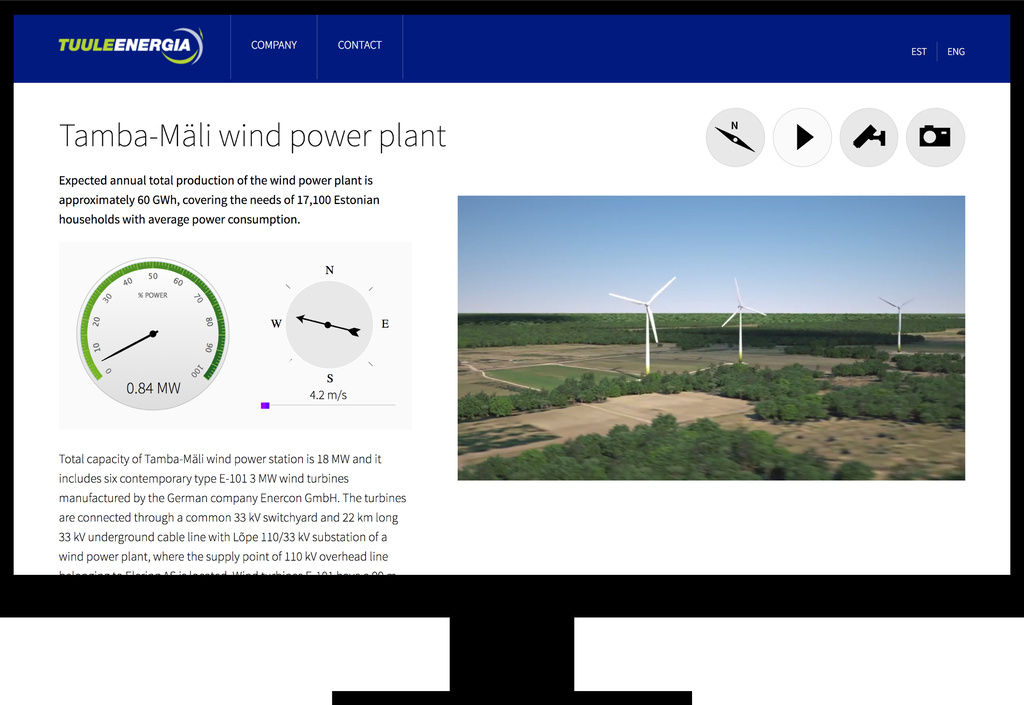This screenshot has height=705, width=1024.
Task: Open the Company menu
Action: (274, 45)
